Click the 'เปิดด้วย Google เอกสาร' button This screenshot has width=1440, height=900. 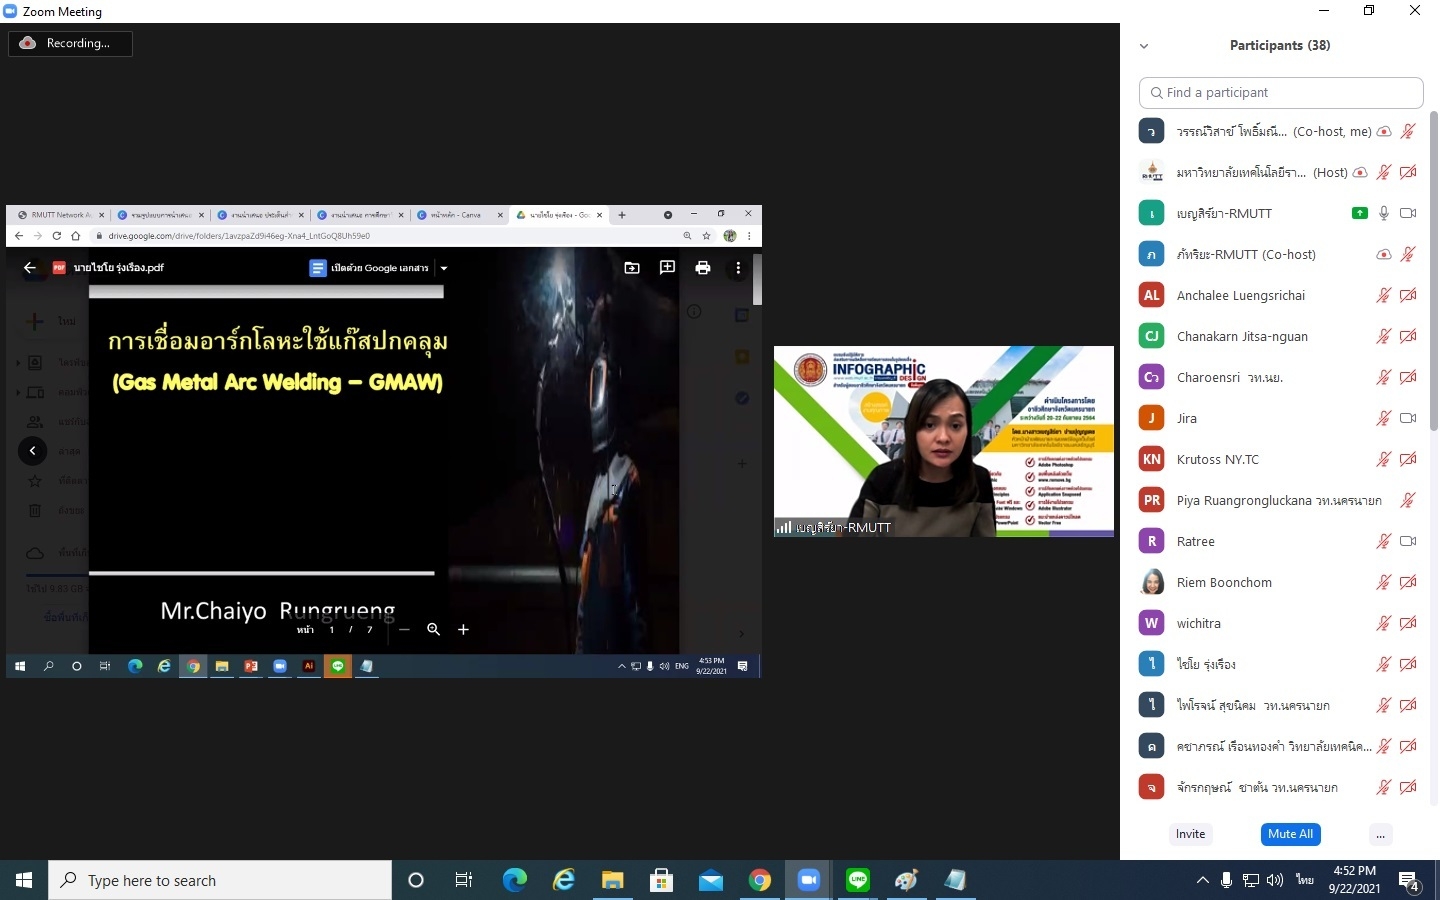(369, 268)
